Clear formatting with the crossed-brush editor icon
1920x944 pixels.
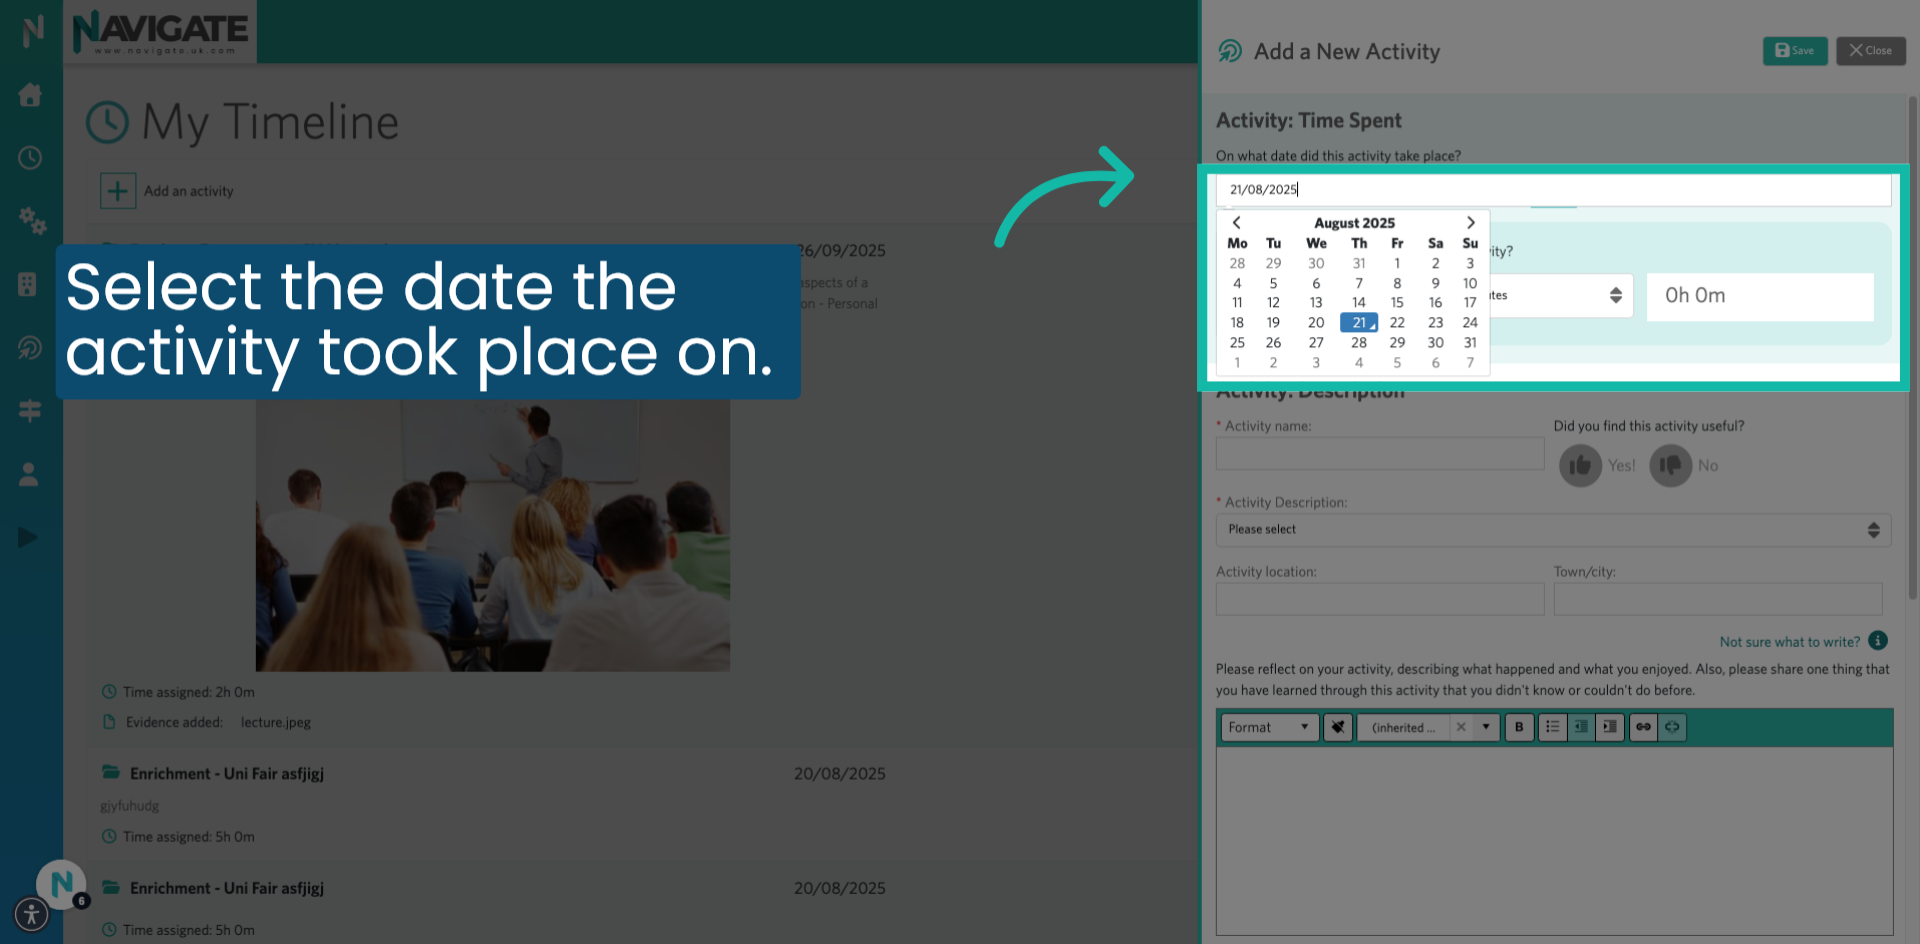tap(1337, 727)
